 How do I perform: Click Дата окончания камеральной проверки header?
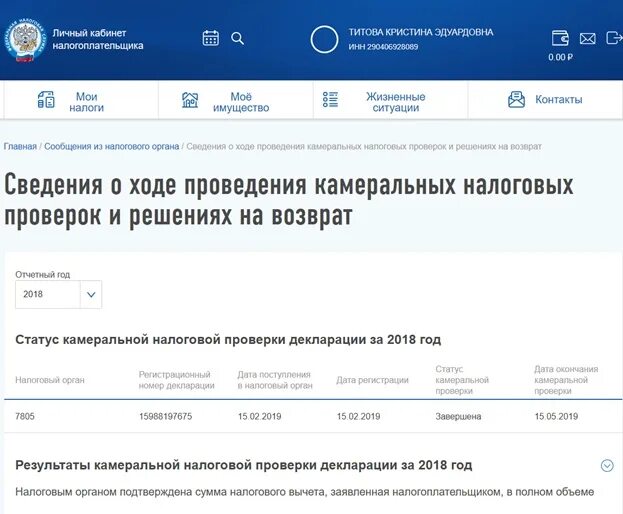click(566, 380)
